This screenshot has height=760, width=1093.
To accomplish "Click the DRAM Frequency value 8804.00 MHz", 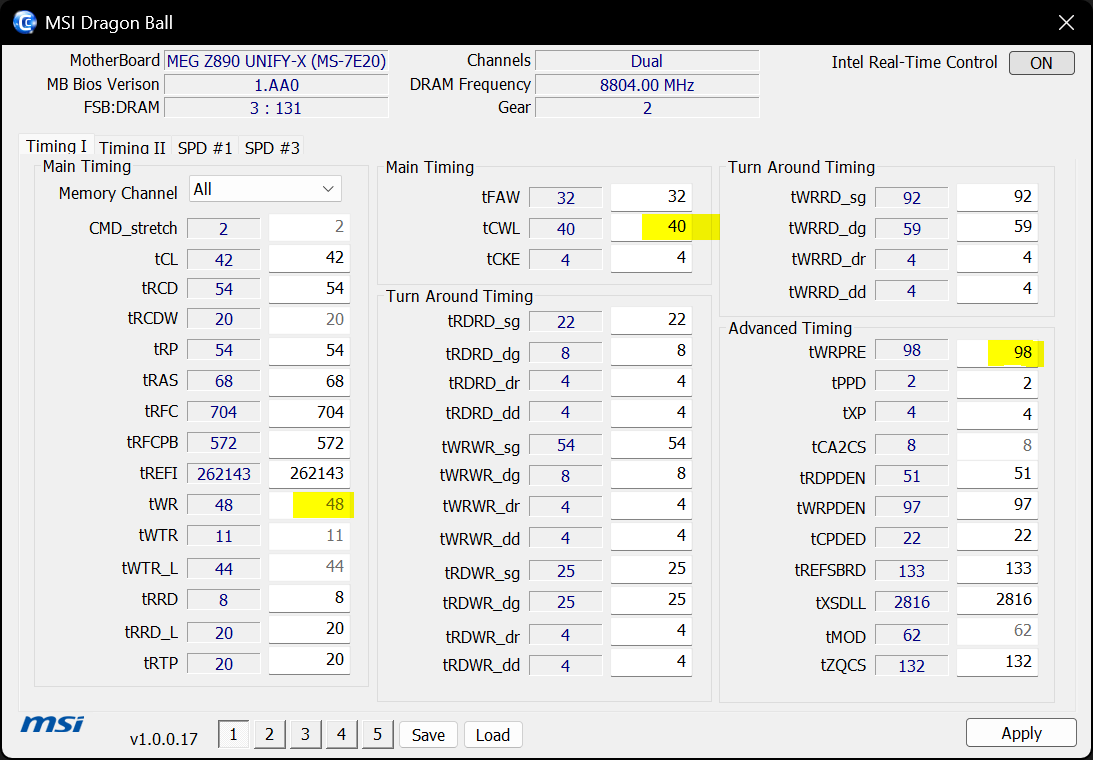I will click(x=647, y=85).
